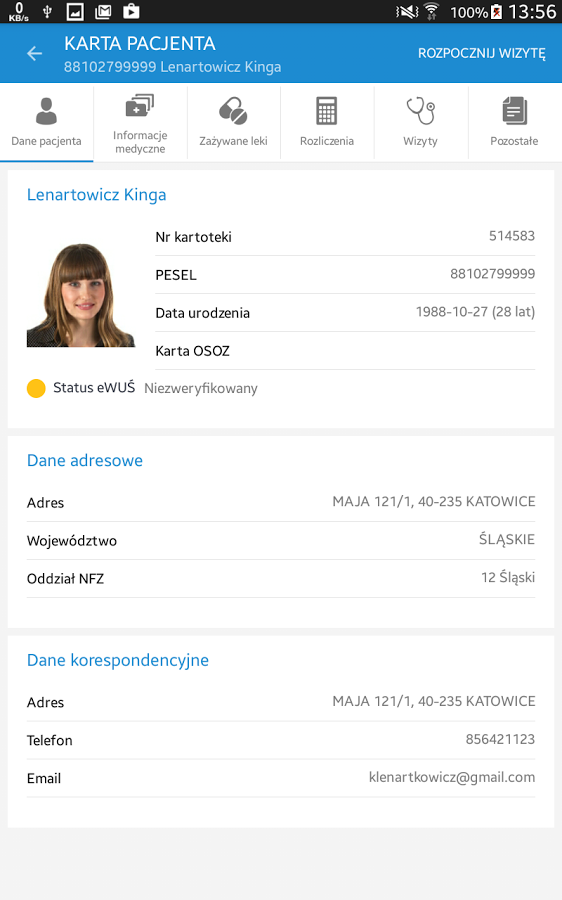Screen dimensions: 562x900
Task: Tap the Wi-Fi status bar icon
Action: click(431, 11)
